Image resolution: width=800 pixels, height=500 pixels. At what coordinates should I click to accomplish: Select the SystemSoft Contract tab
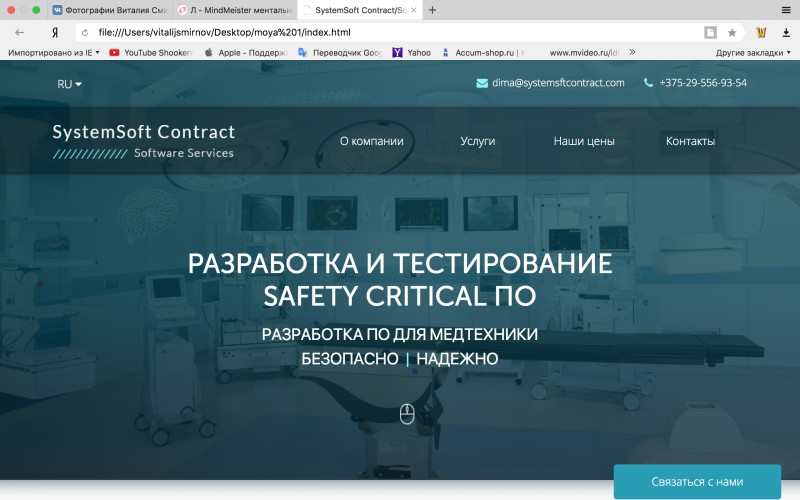tap(360, 10)
